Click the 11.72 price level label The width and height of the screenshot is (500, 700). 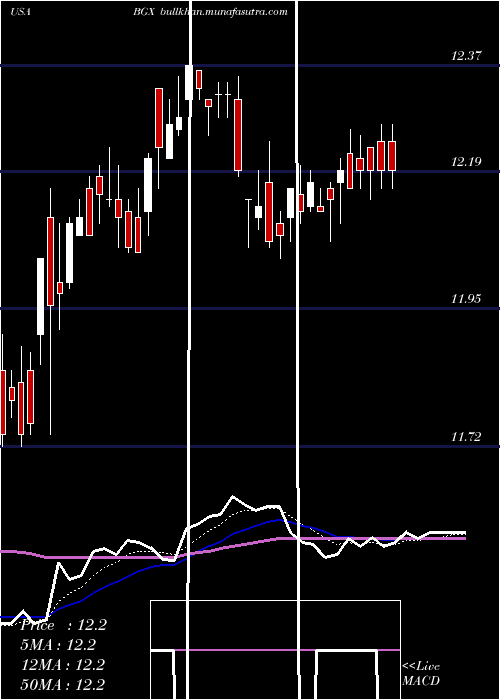pyautogui.click(x=466, y=437)
